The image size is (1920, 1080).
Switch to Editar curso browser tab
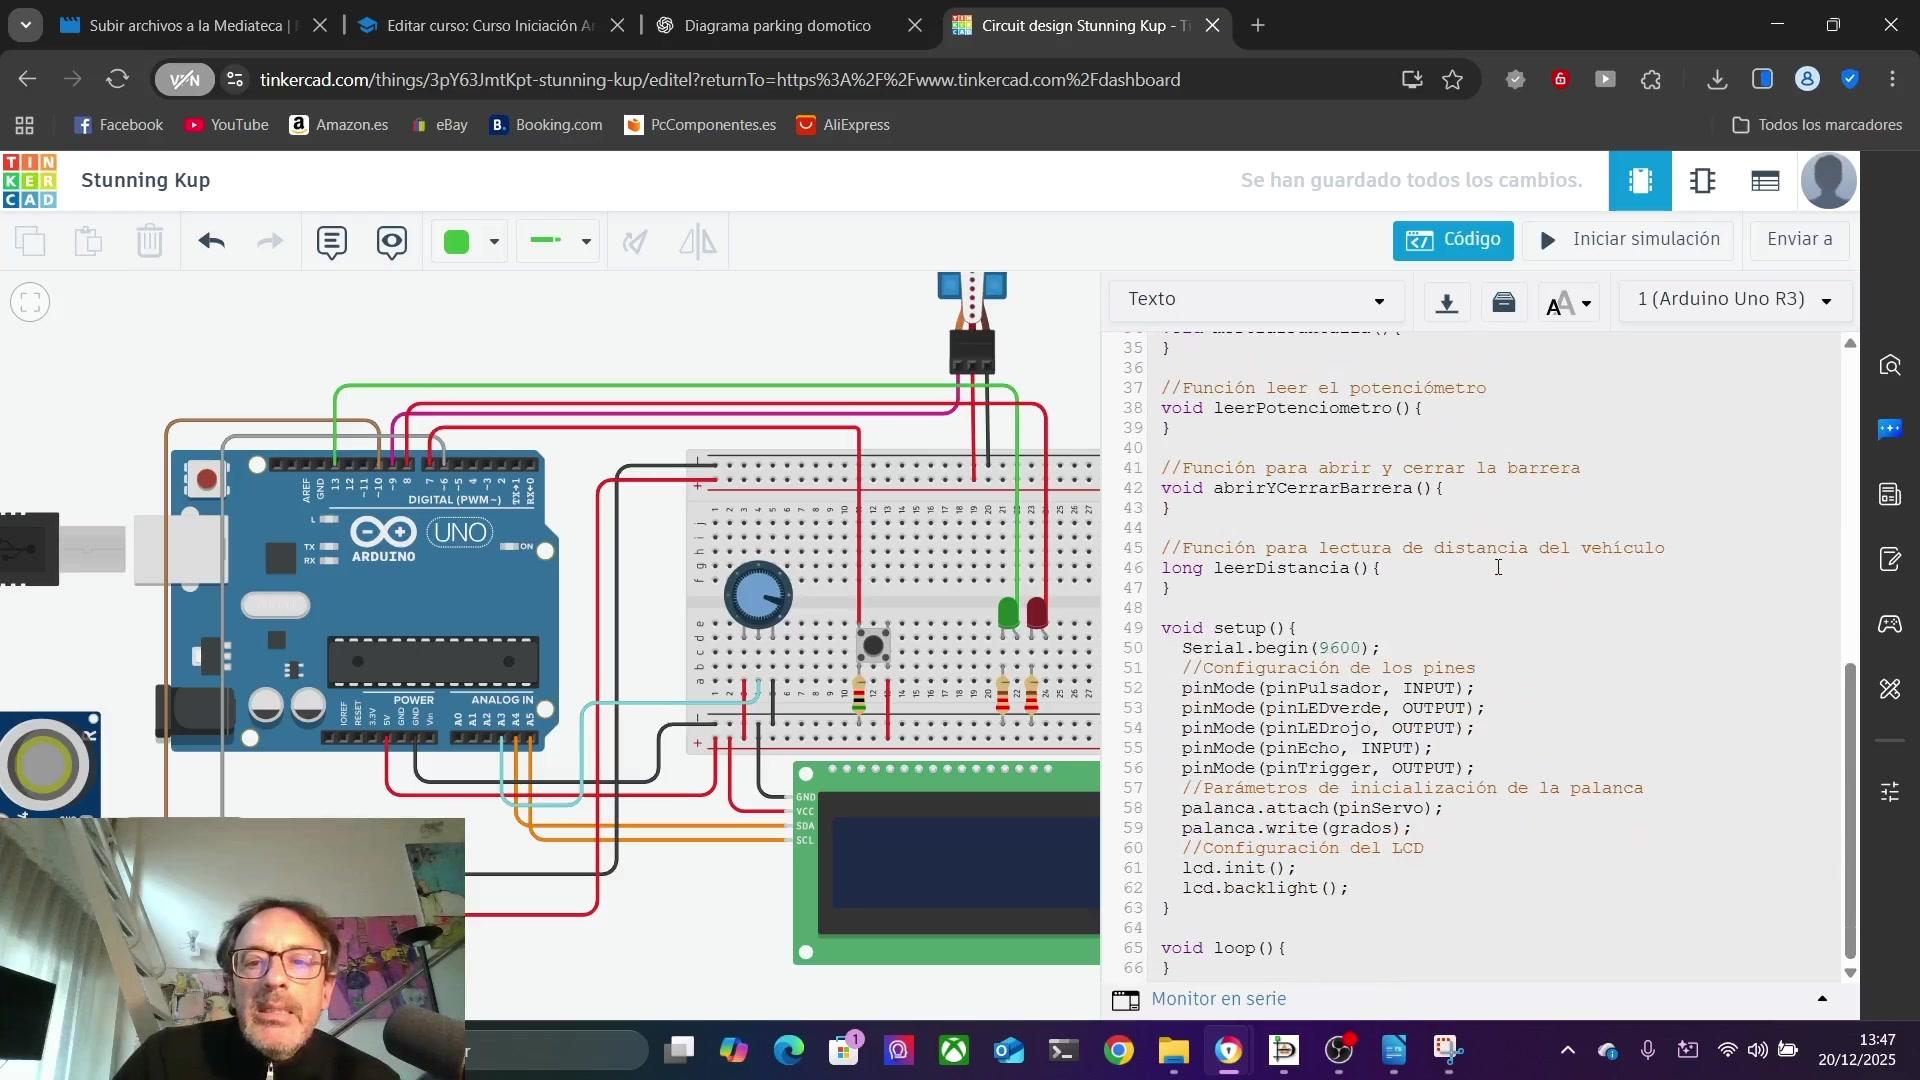pos(489,25)
